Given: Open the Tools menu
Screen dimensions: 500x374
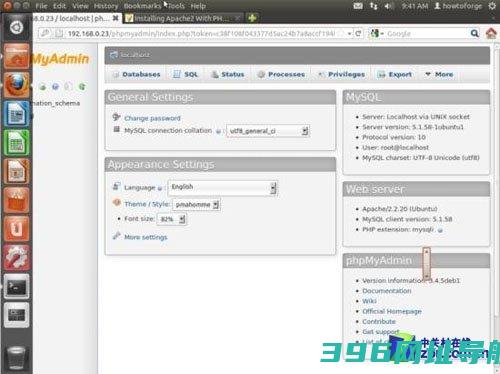Looking at the screenshot, I should point(176,6).
